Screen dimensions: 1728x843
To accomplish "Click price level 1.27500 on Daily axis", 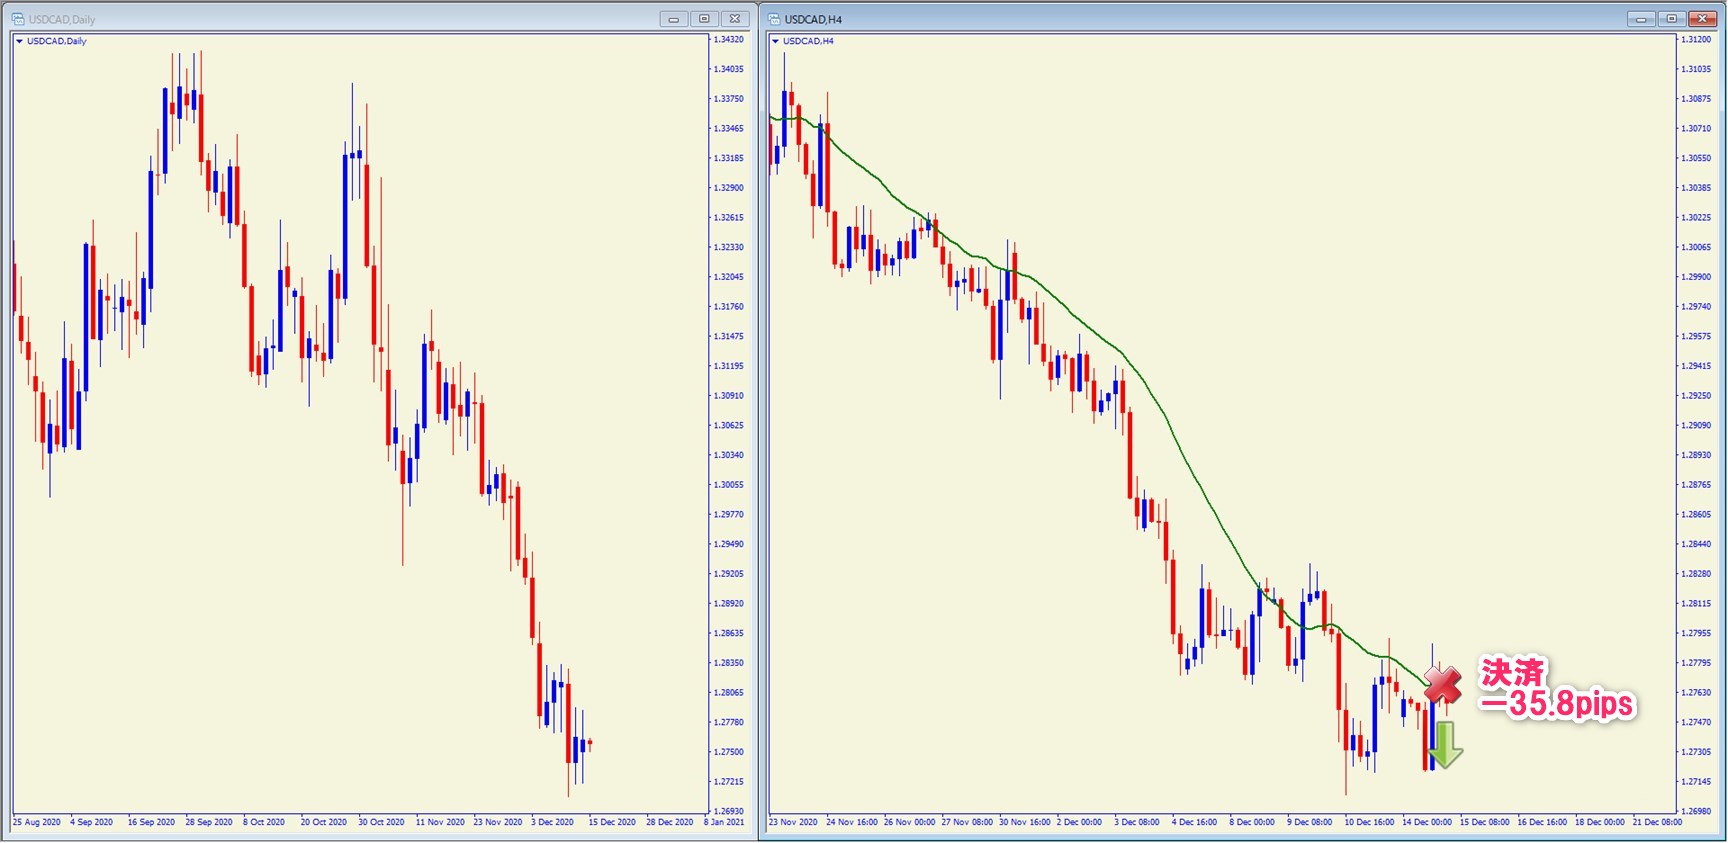I will [x=729, y=752].
